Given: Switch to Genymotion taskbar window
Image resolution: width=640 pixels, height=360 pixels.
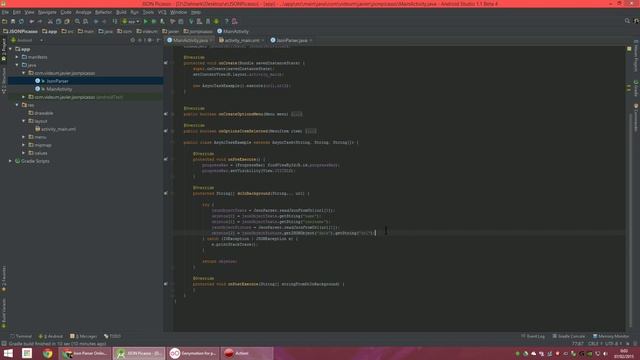Looking at the screenshot, I should [x=193, y=353].
